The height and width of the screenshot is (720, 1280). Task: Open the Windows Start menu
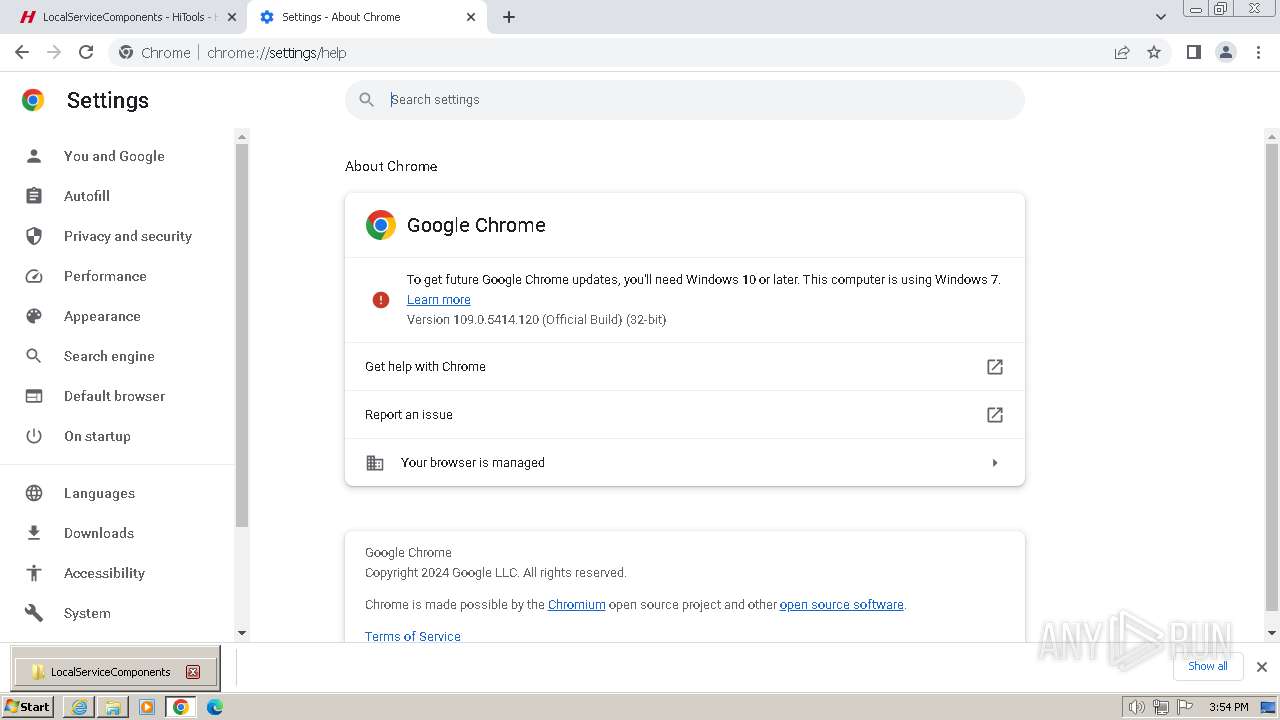28,707
